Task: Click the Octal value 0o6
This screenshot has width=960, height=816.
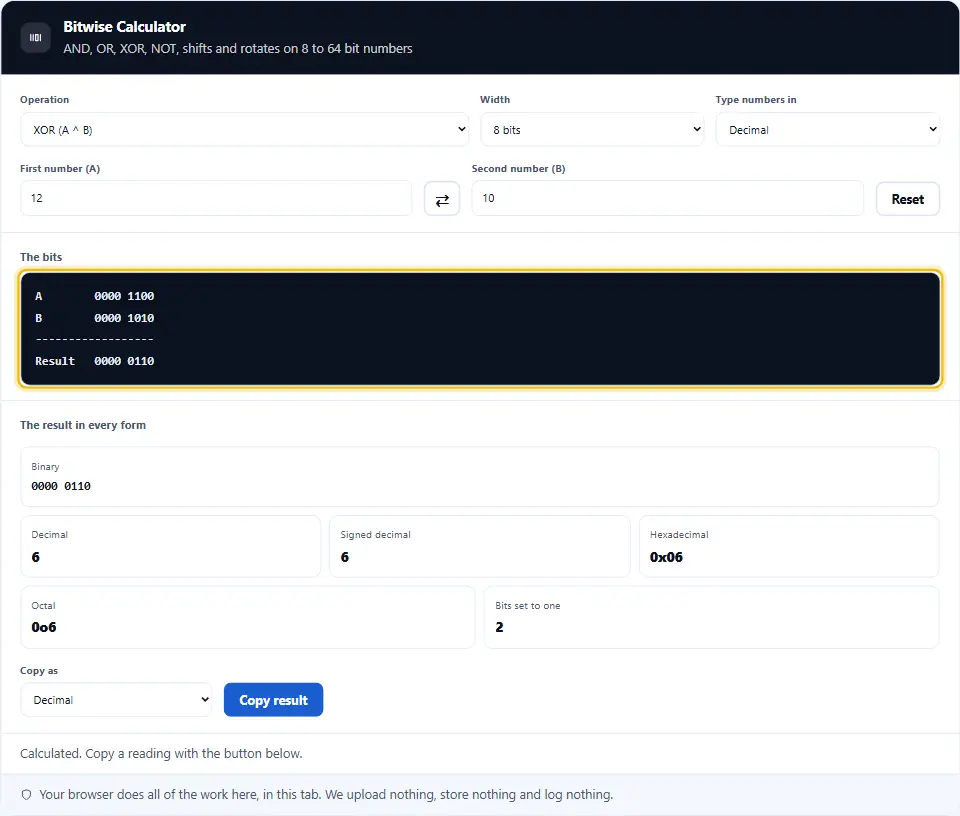Action: (x=43, y=627)
